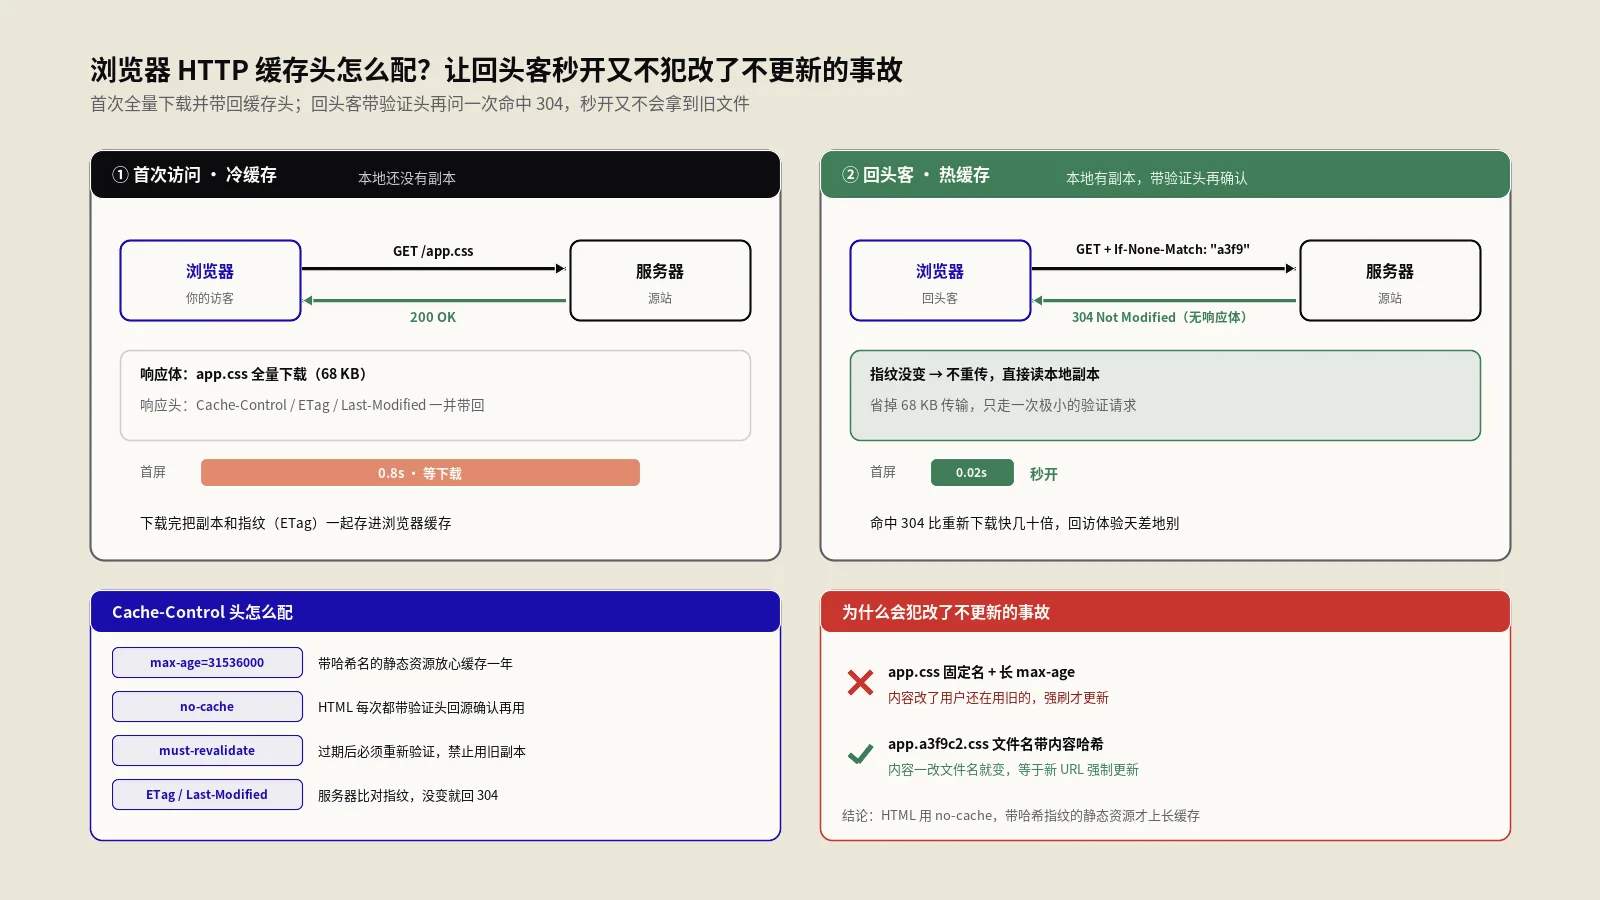This screenshot has width=1600, height=900.
Task: Click 本地还没有副本 header note
Action: [x=407, y=178]
